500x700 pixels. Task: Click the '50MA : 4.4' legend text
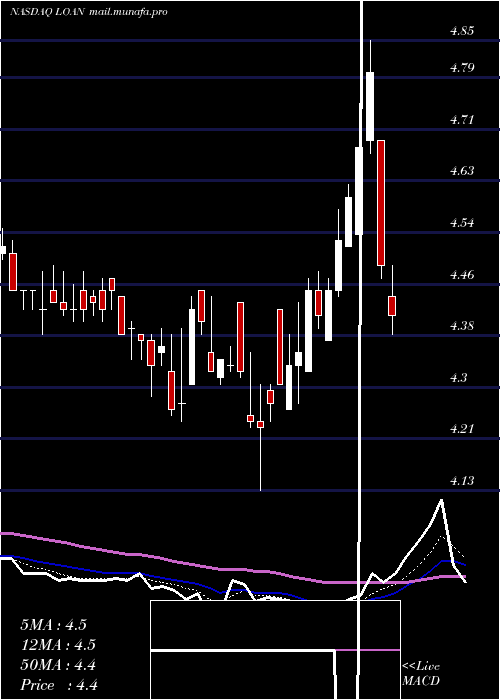[x=58, y=665]
